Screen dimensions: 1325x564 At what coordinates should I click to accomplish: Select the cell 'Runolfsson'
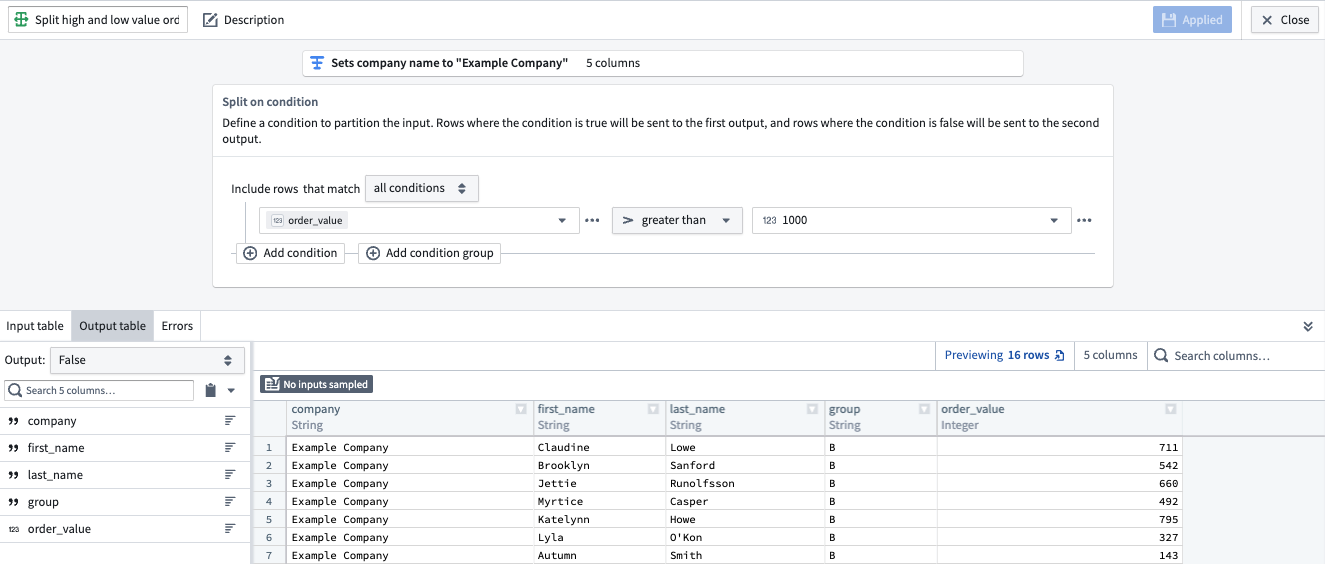[745, 483]
